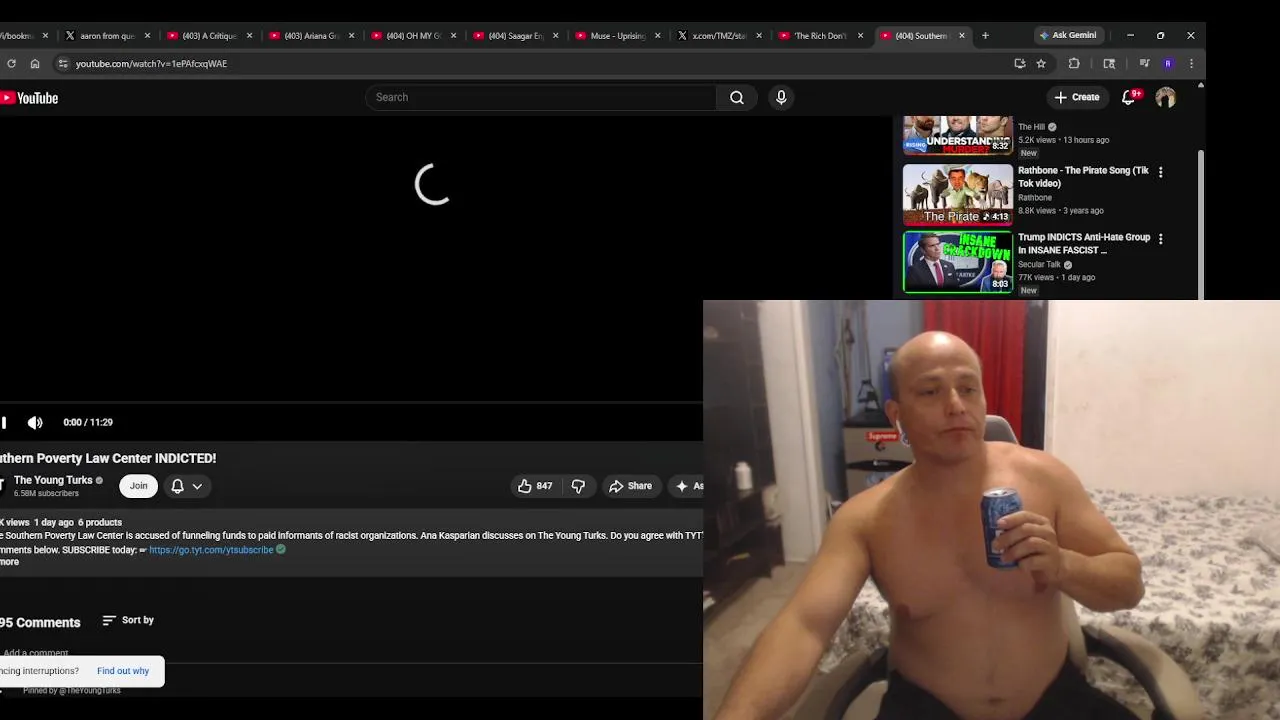Screen dimensions: 1280x720
Task: Open the Chrome three-dot menu
Action: click(x=1191, y=64)
